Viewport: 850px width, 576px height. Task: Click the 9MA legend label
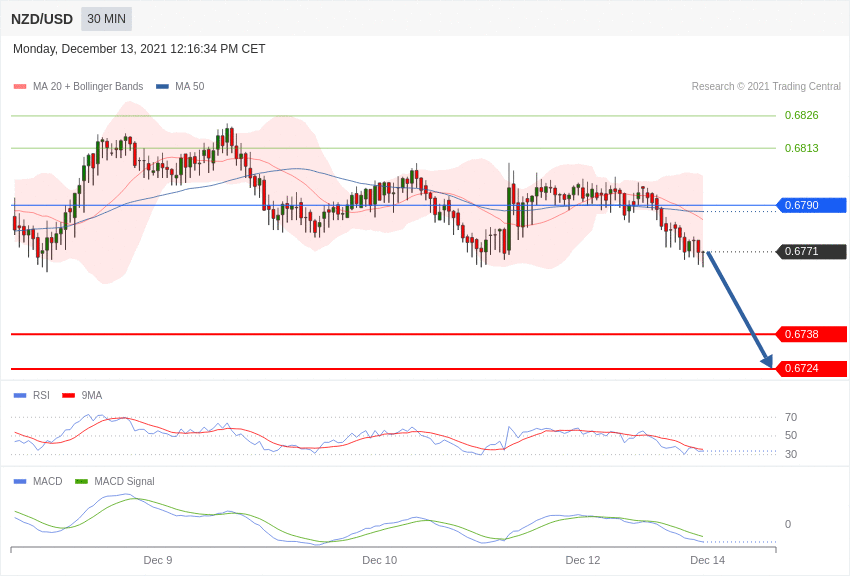[x=92, y=395]
